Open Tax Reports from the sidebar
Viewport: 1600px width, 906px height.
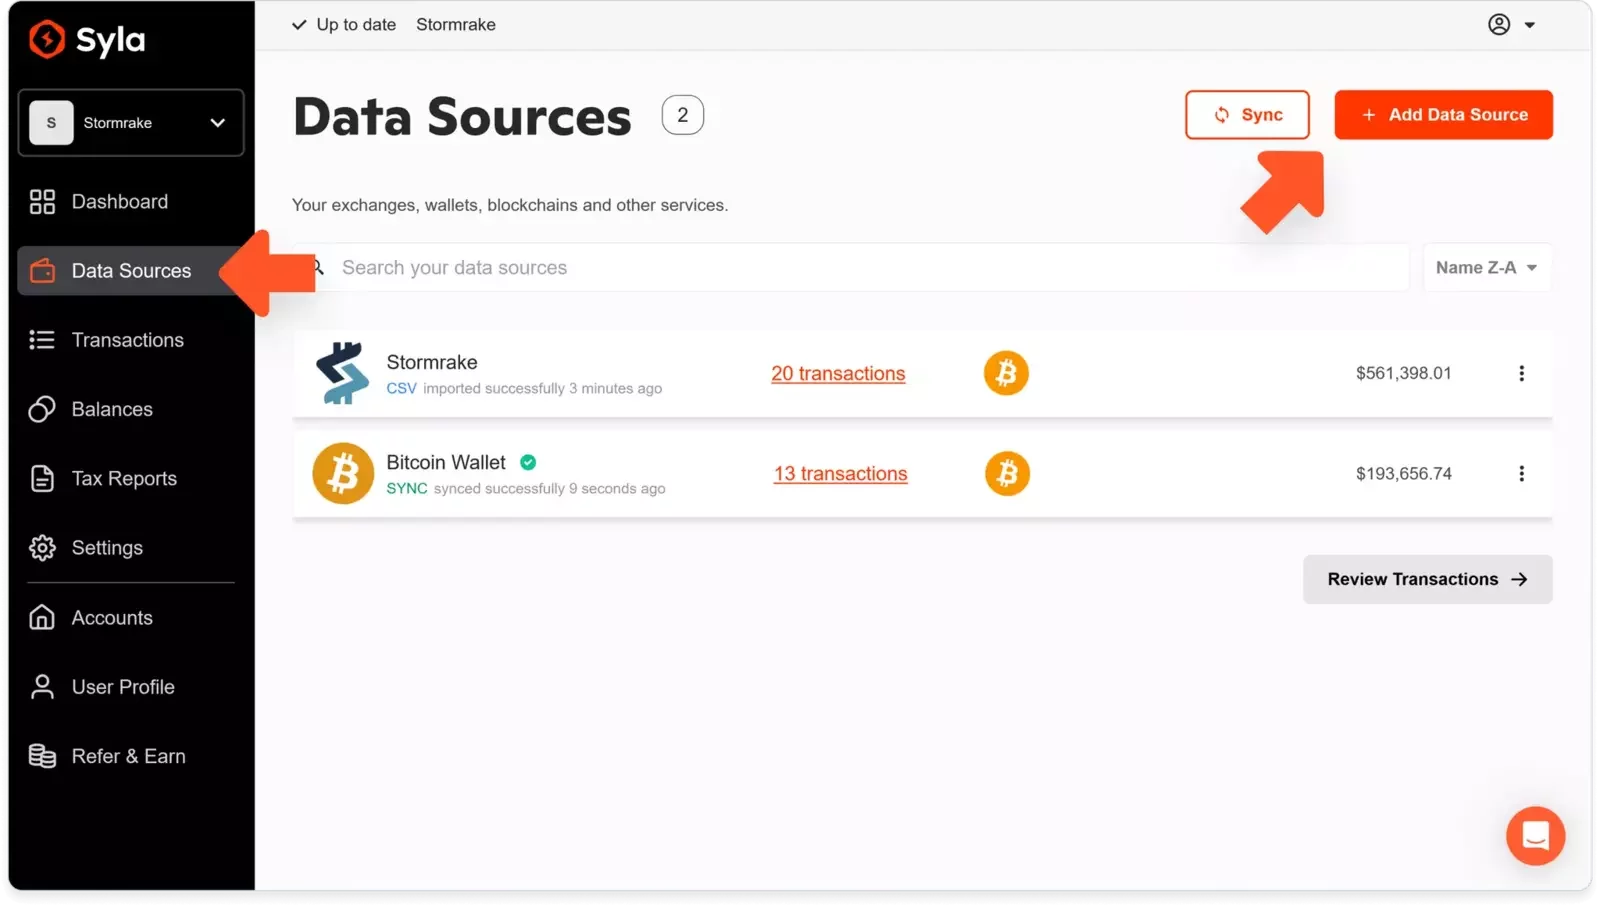click(124, 479)
